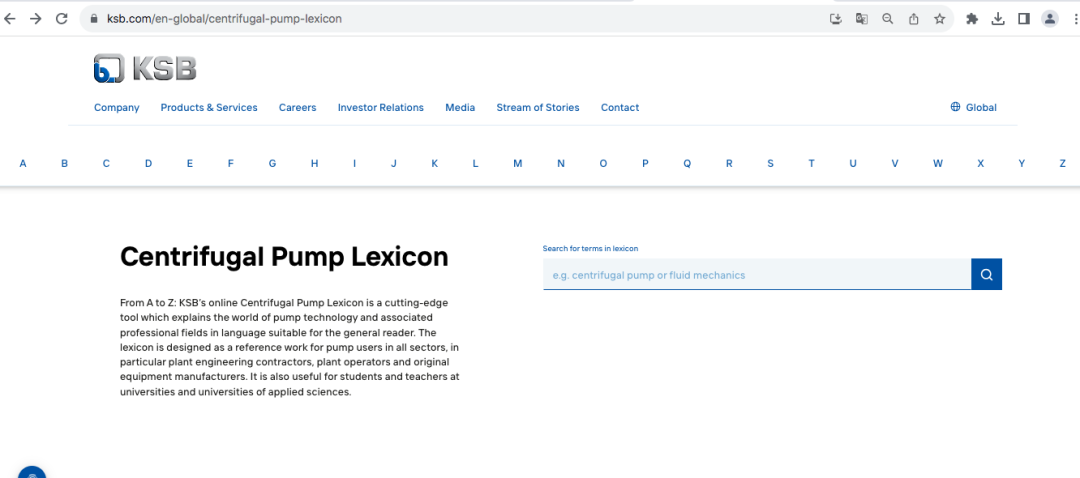Image resolution: width=1080 pixels, height=478 pixels.
Task: Open the translate page icon
Action: point(862,19)
